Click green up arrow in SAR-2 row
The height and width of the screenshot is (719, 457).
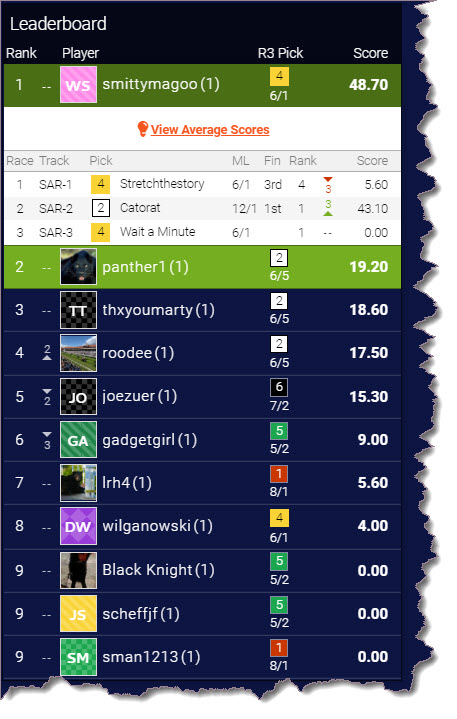click(328, 208)
